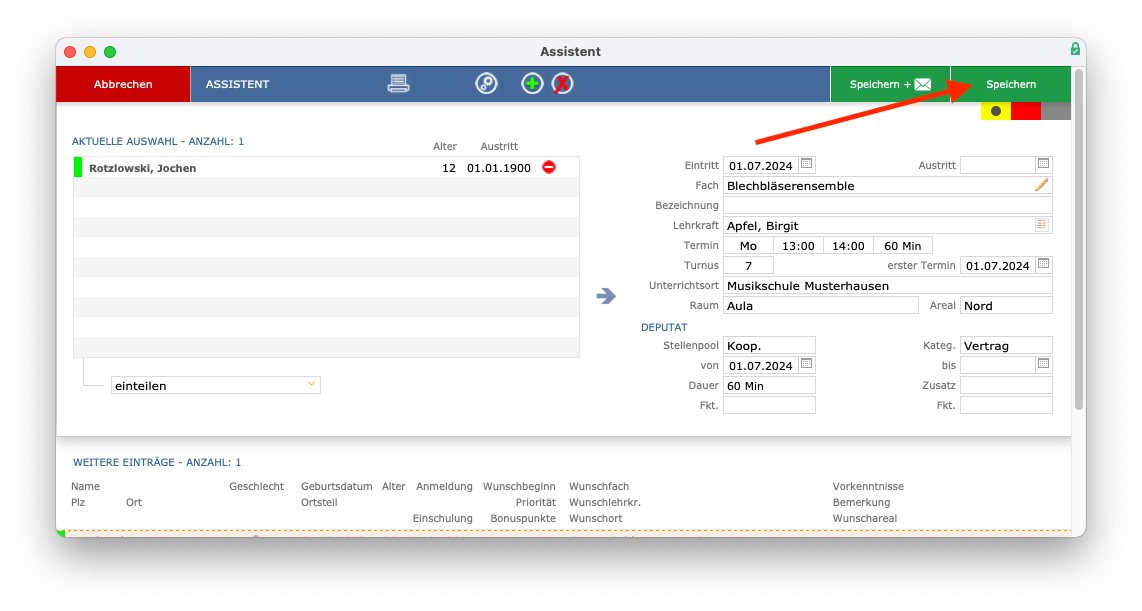Click the Dauer field 60 Min
The height and width of the screenshot is (611, 1142).
tap(770, 385)
